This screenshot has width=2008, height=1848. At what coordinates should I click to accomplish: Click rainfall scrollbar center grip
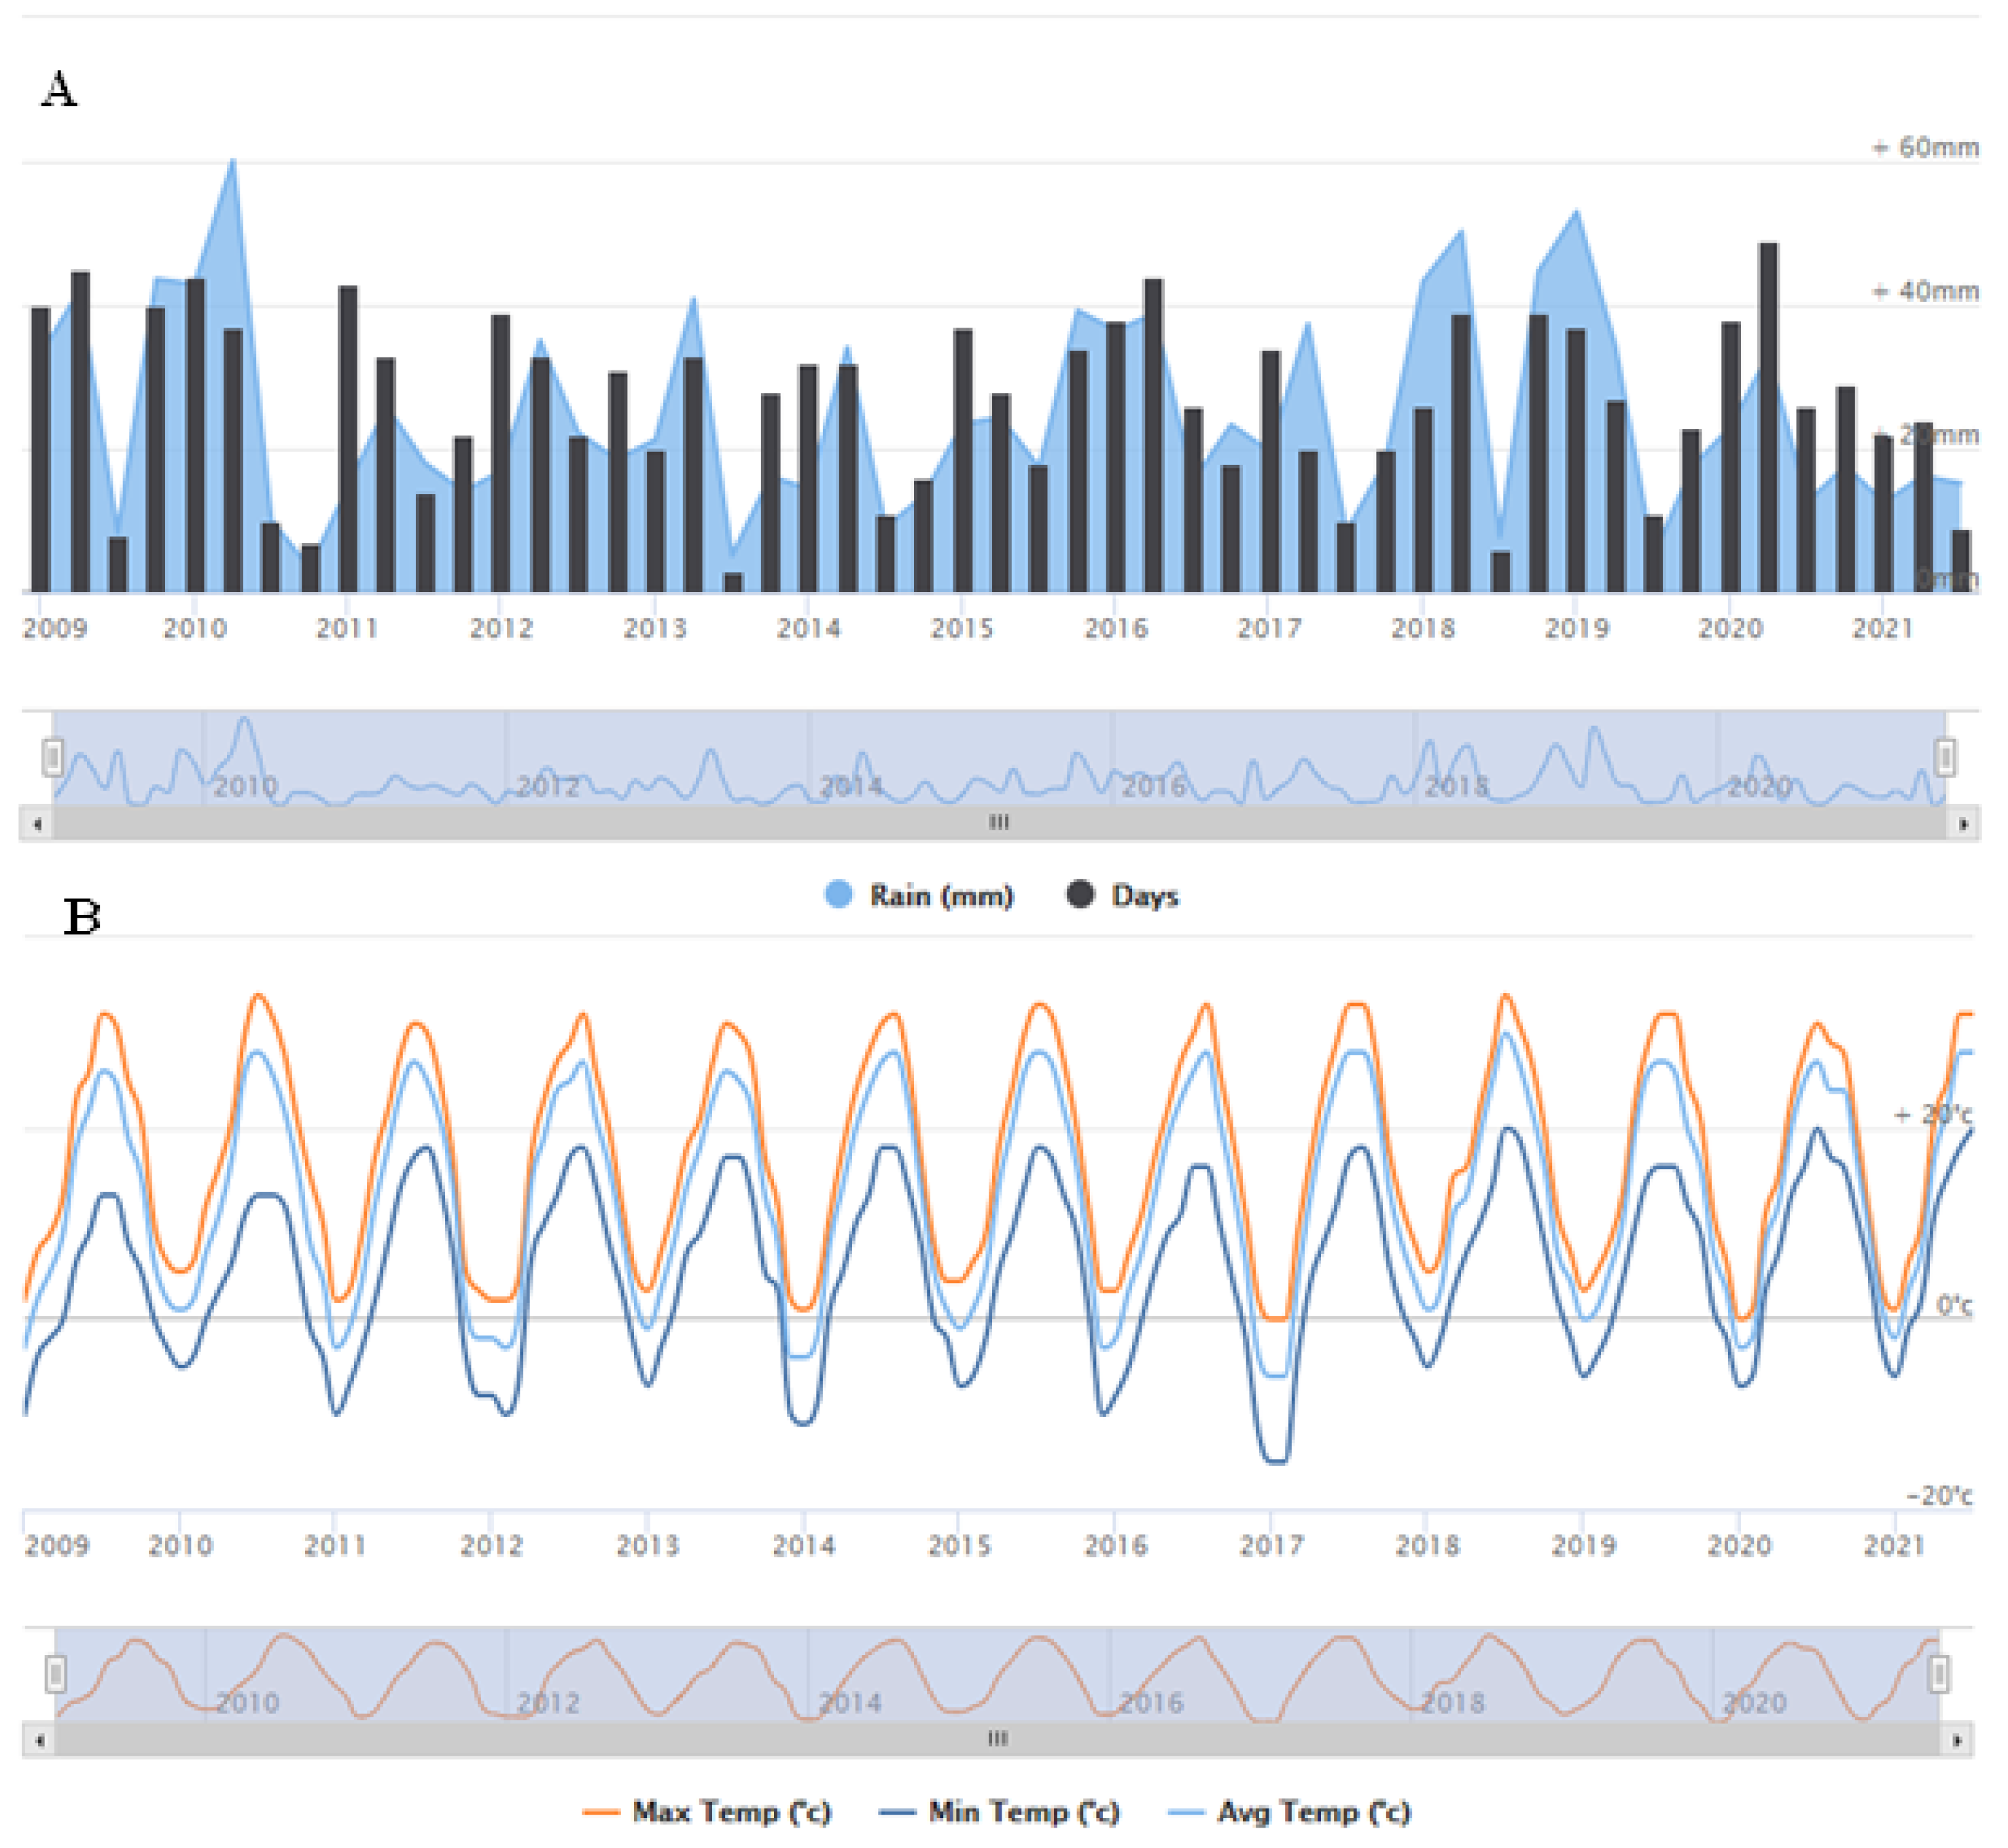[999, 823]
